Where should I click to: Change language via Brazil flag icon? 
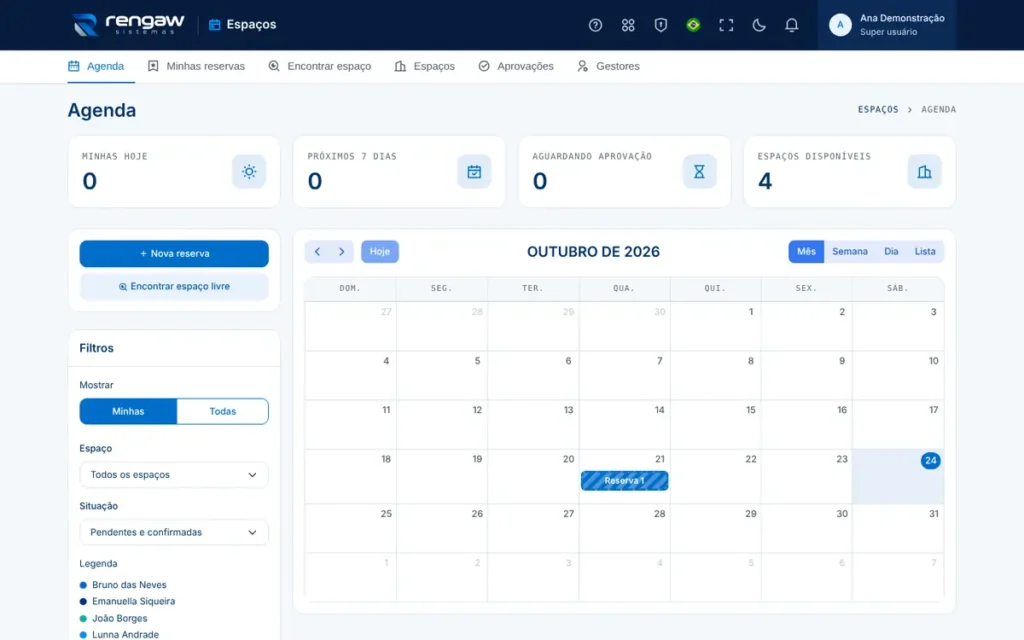tap(693, 25)
